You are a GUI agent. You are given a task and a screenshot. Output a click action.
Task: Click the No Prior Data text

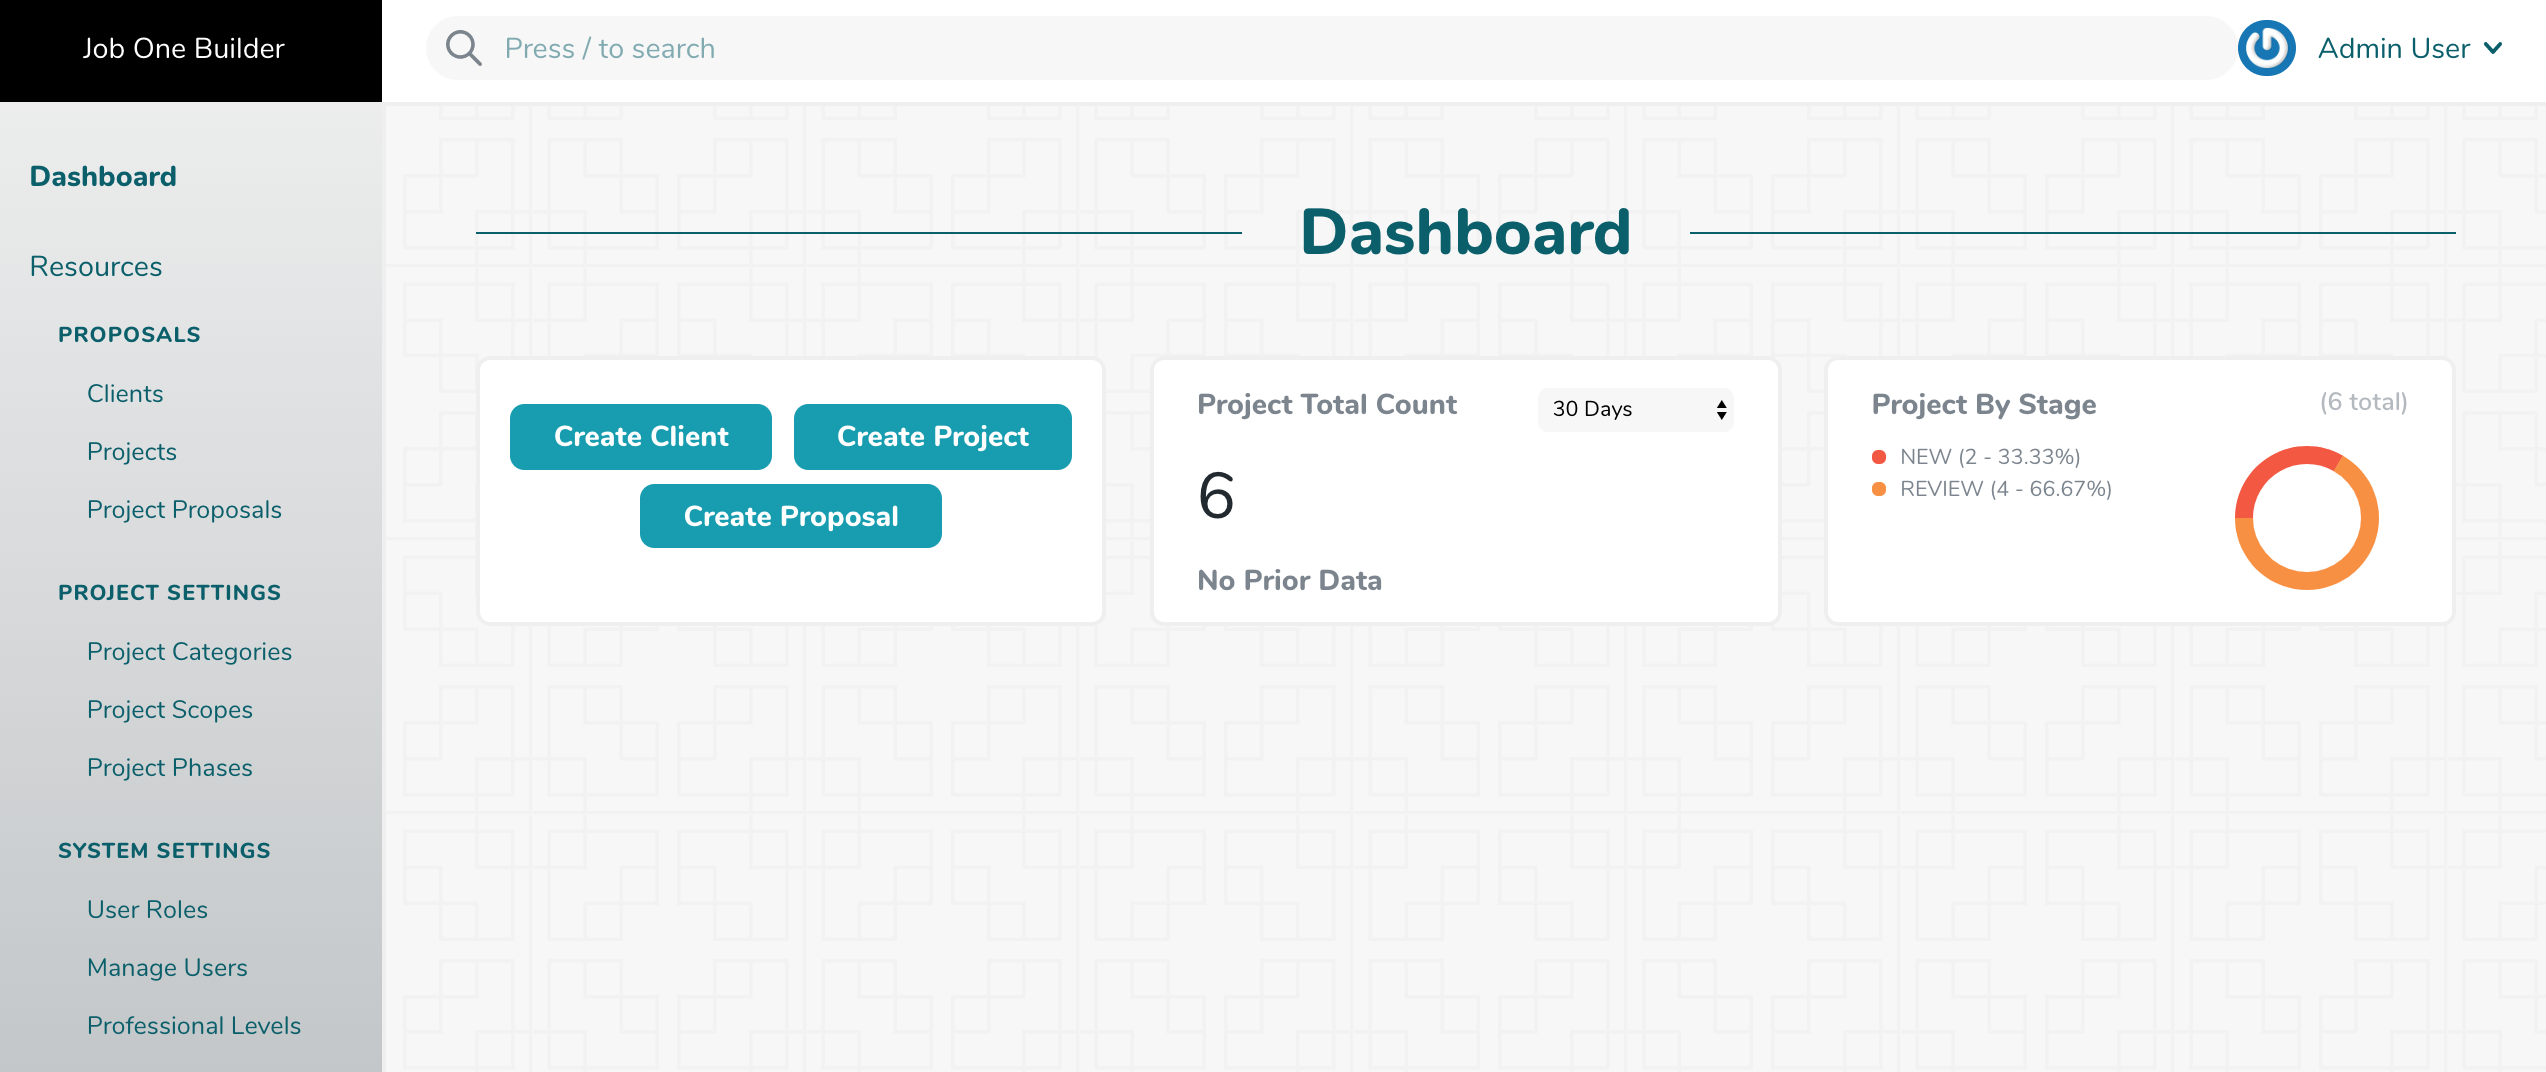1290,580
